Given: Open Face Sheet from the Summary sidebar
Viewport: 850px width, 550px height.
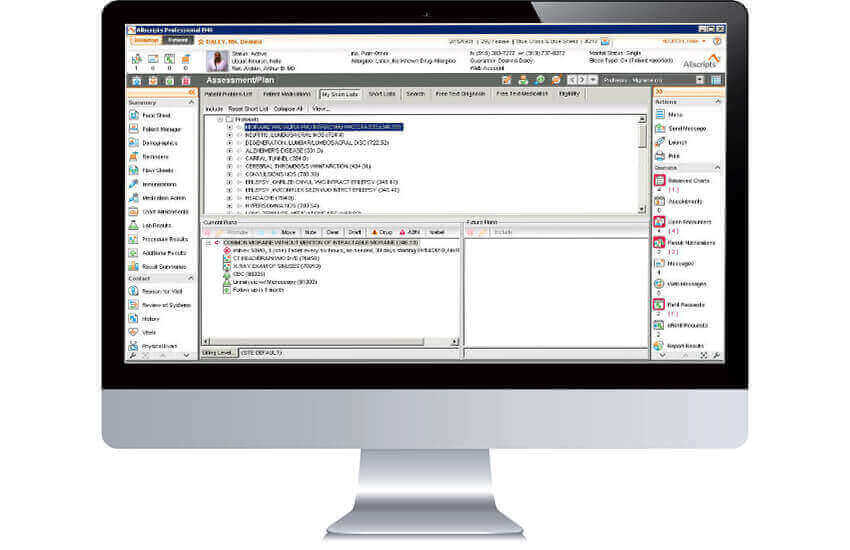Looking at the screenshot, I should [152, 116].
